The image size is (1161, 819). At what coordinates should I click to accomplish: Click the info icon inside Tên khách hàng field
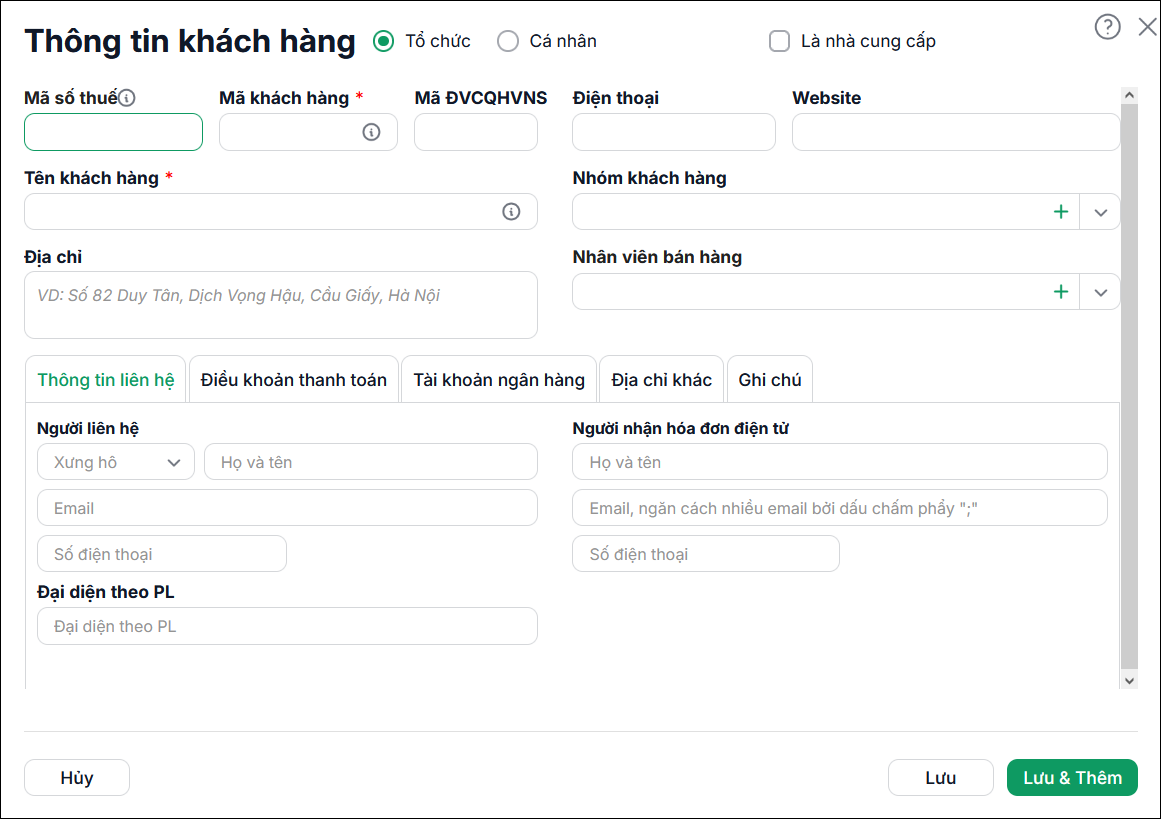pyautogui.click(x=511, y=212)
